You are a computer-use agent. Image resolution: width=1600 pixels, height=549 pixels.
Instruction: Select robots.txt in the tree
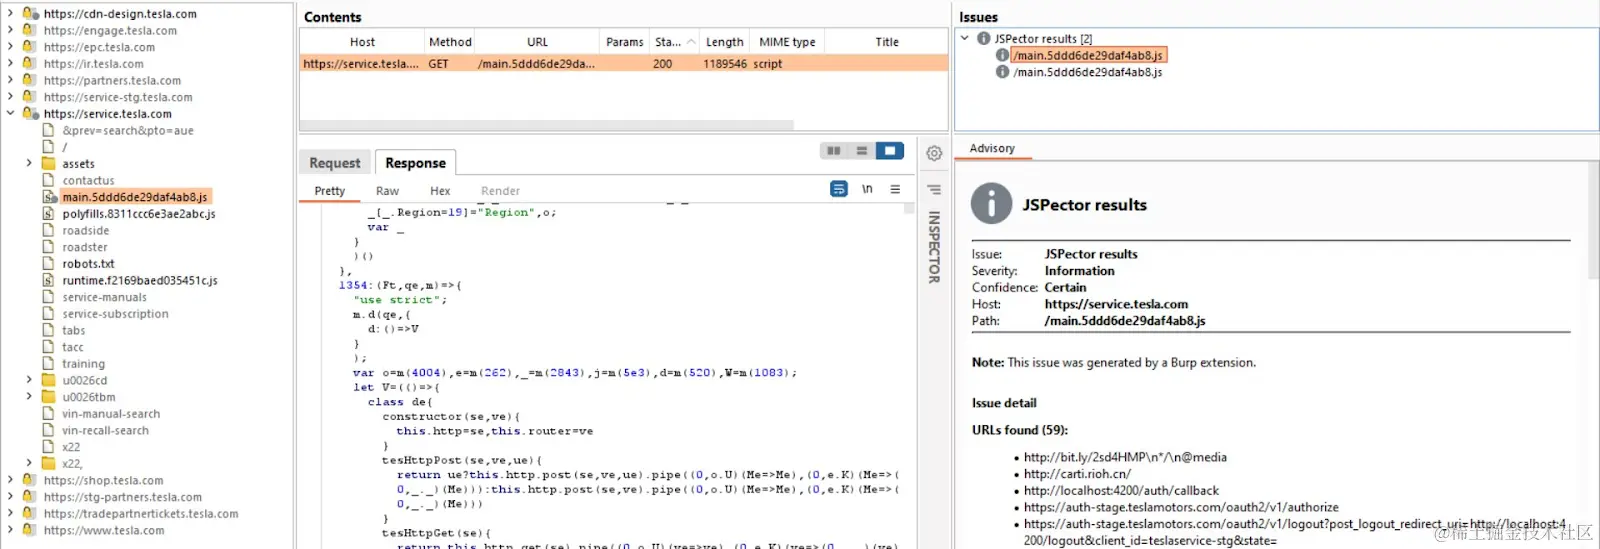coord(88,264)
